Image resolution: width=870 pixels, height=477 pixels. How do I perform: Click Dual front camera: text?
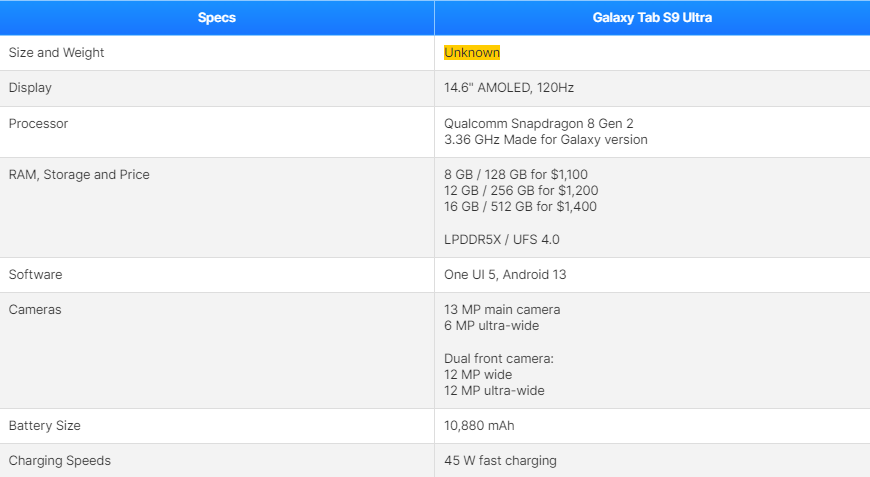(x=498, y=359)
